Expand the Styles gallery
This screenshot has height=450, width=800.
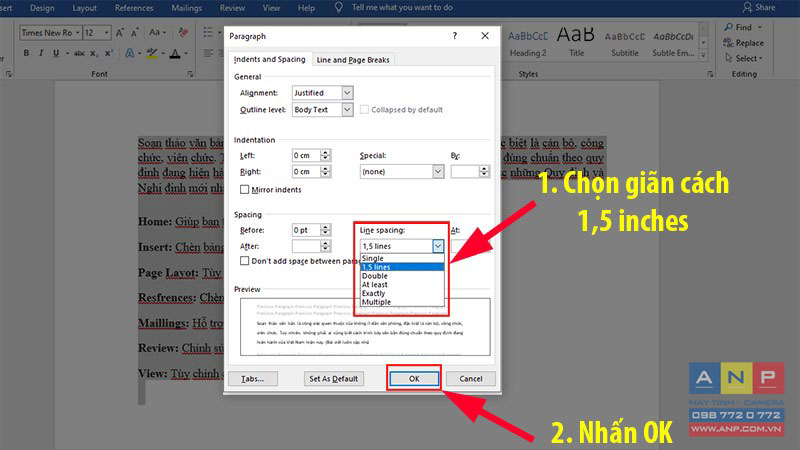pos(704,56)
